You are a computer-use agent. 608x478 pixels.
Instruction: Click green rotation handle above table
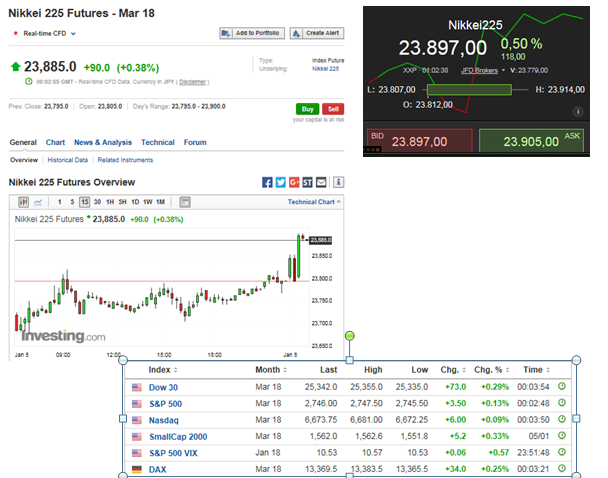349,336
